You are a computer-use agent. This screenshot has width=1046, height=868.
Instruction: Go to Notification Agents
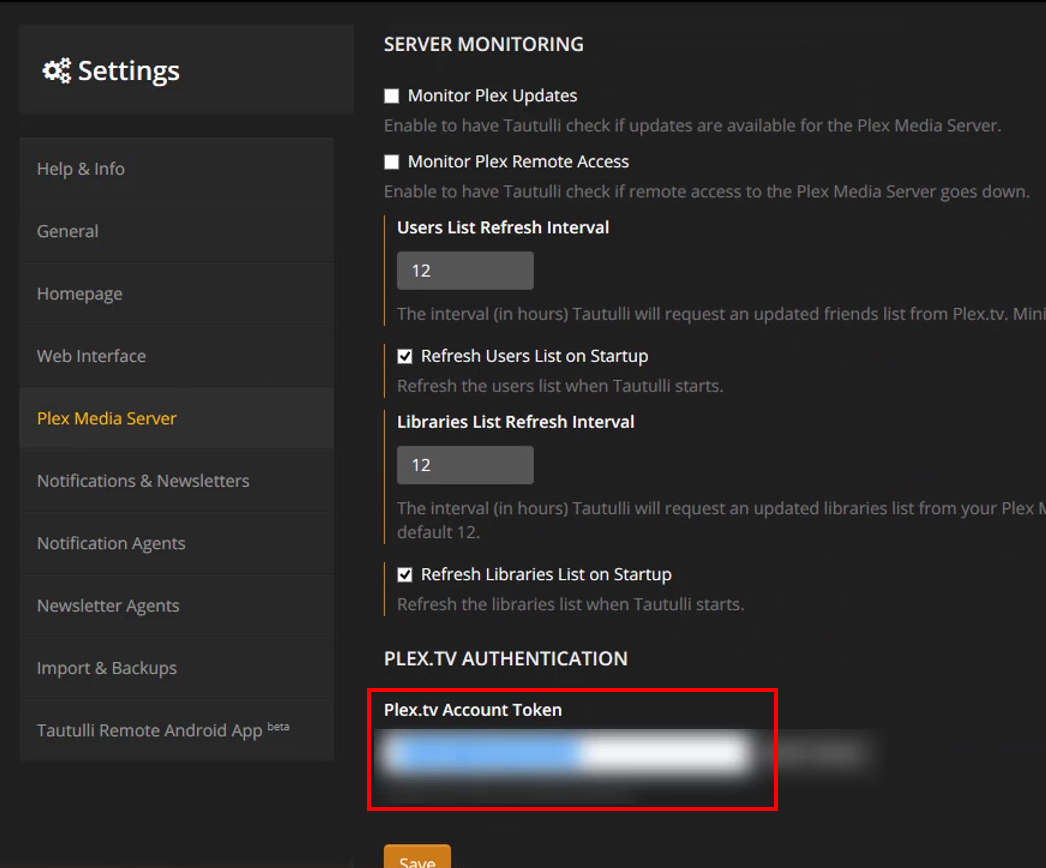click(111, 543)
